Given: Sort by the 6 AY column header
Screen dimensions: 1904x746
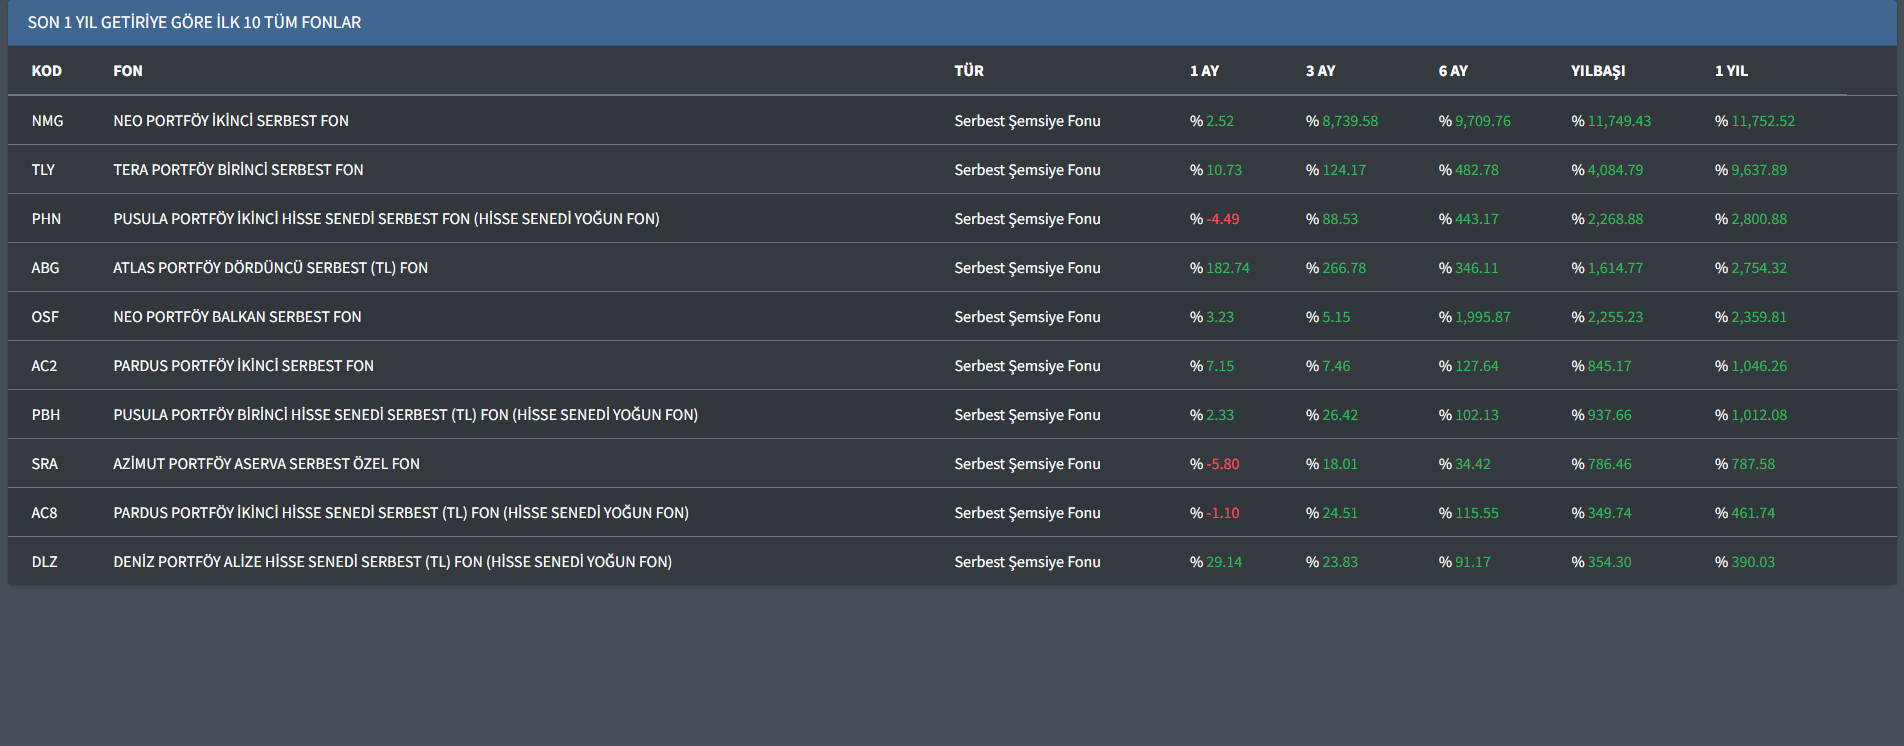Looking at the screenshot, I should 1453,71.
